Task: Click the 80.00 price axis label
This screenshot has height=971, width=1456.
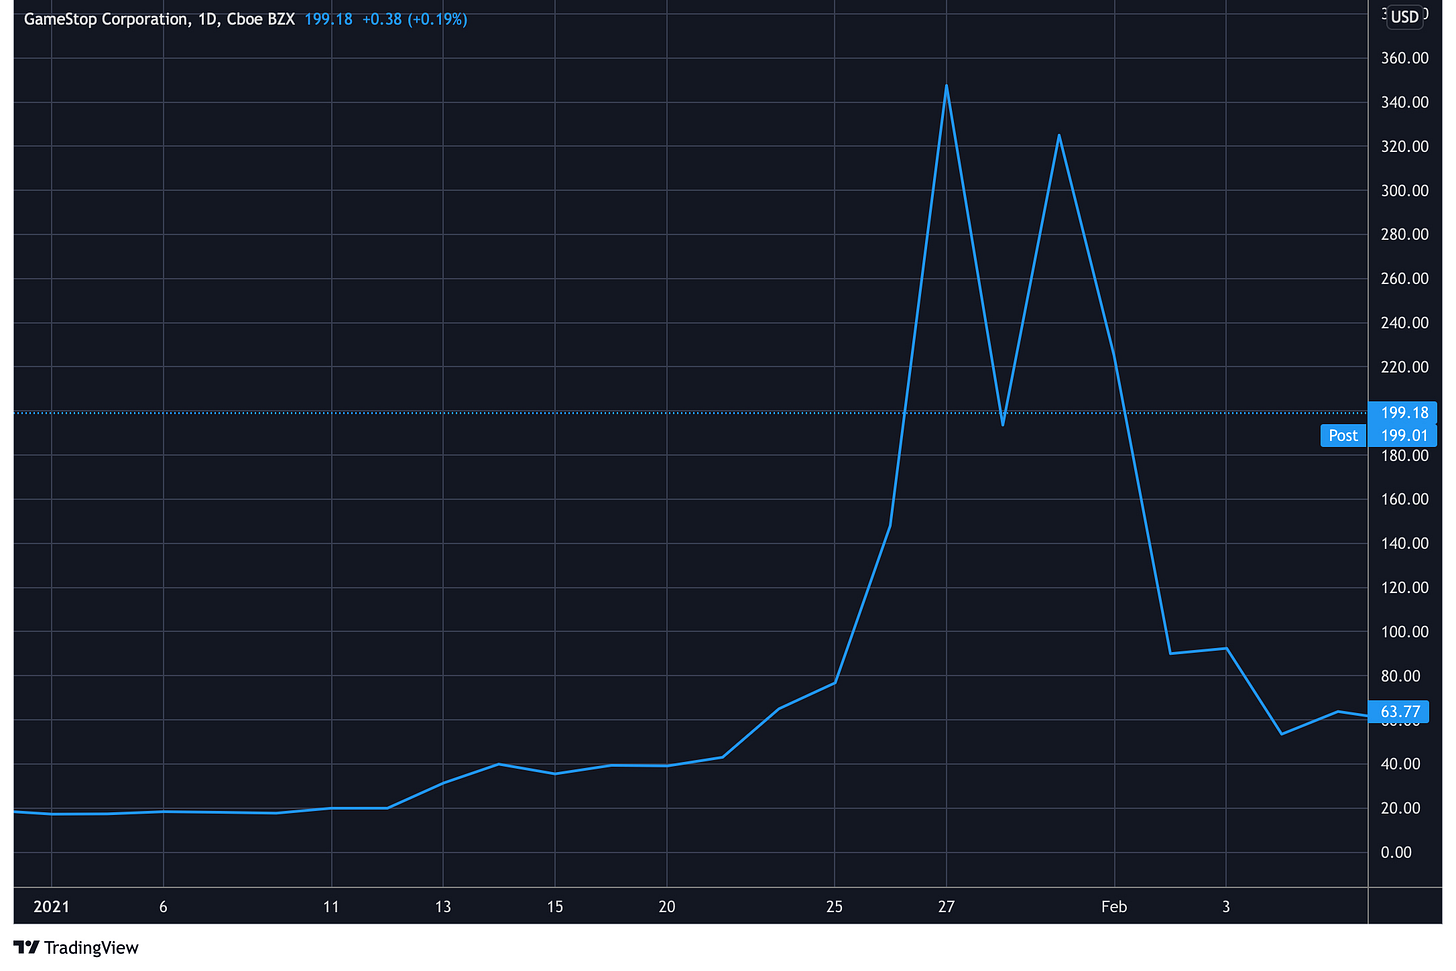Action: [1400, 676]
